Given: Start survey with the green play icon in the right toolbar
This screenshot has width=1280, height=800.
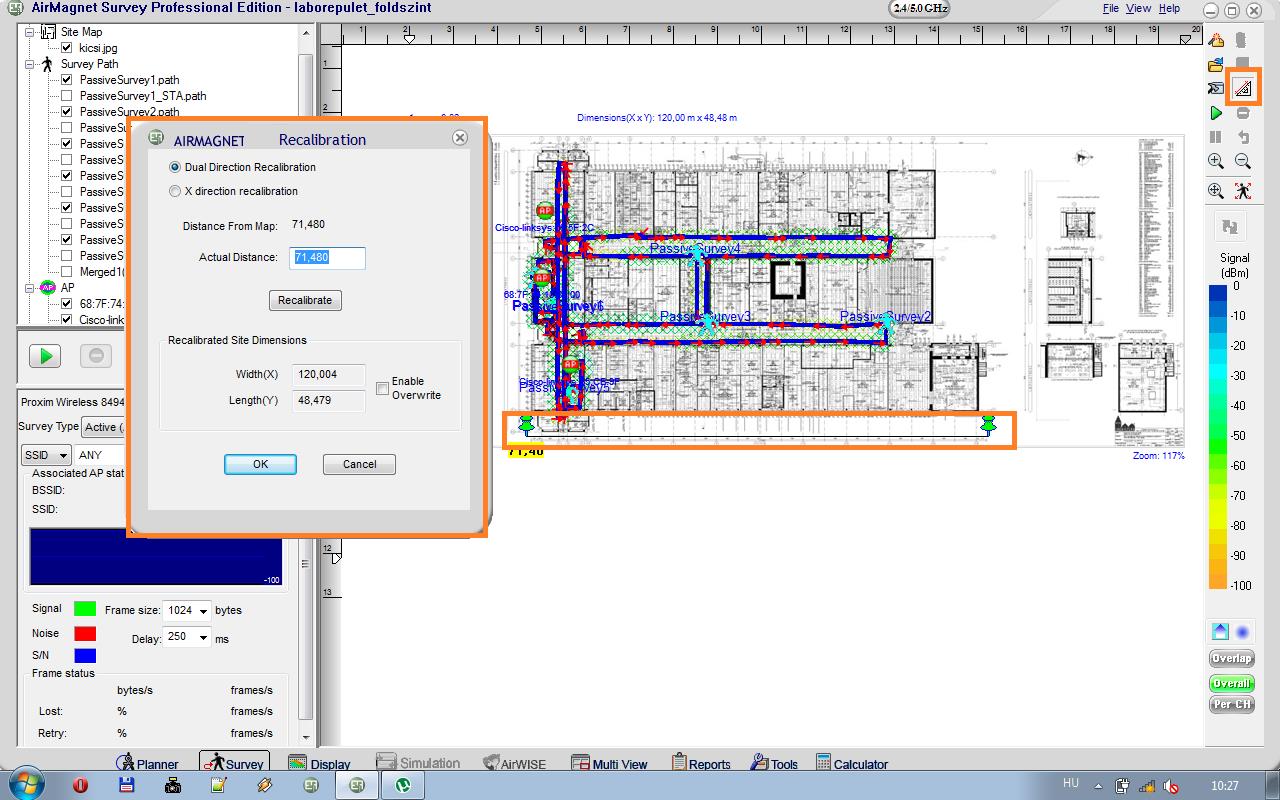Looking at the screenshot, I should (x=1216, y=113).
